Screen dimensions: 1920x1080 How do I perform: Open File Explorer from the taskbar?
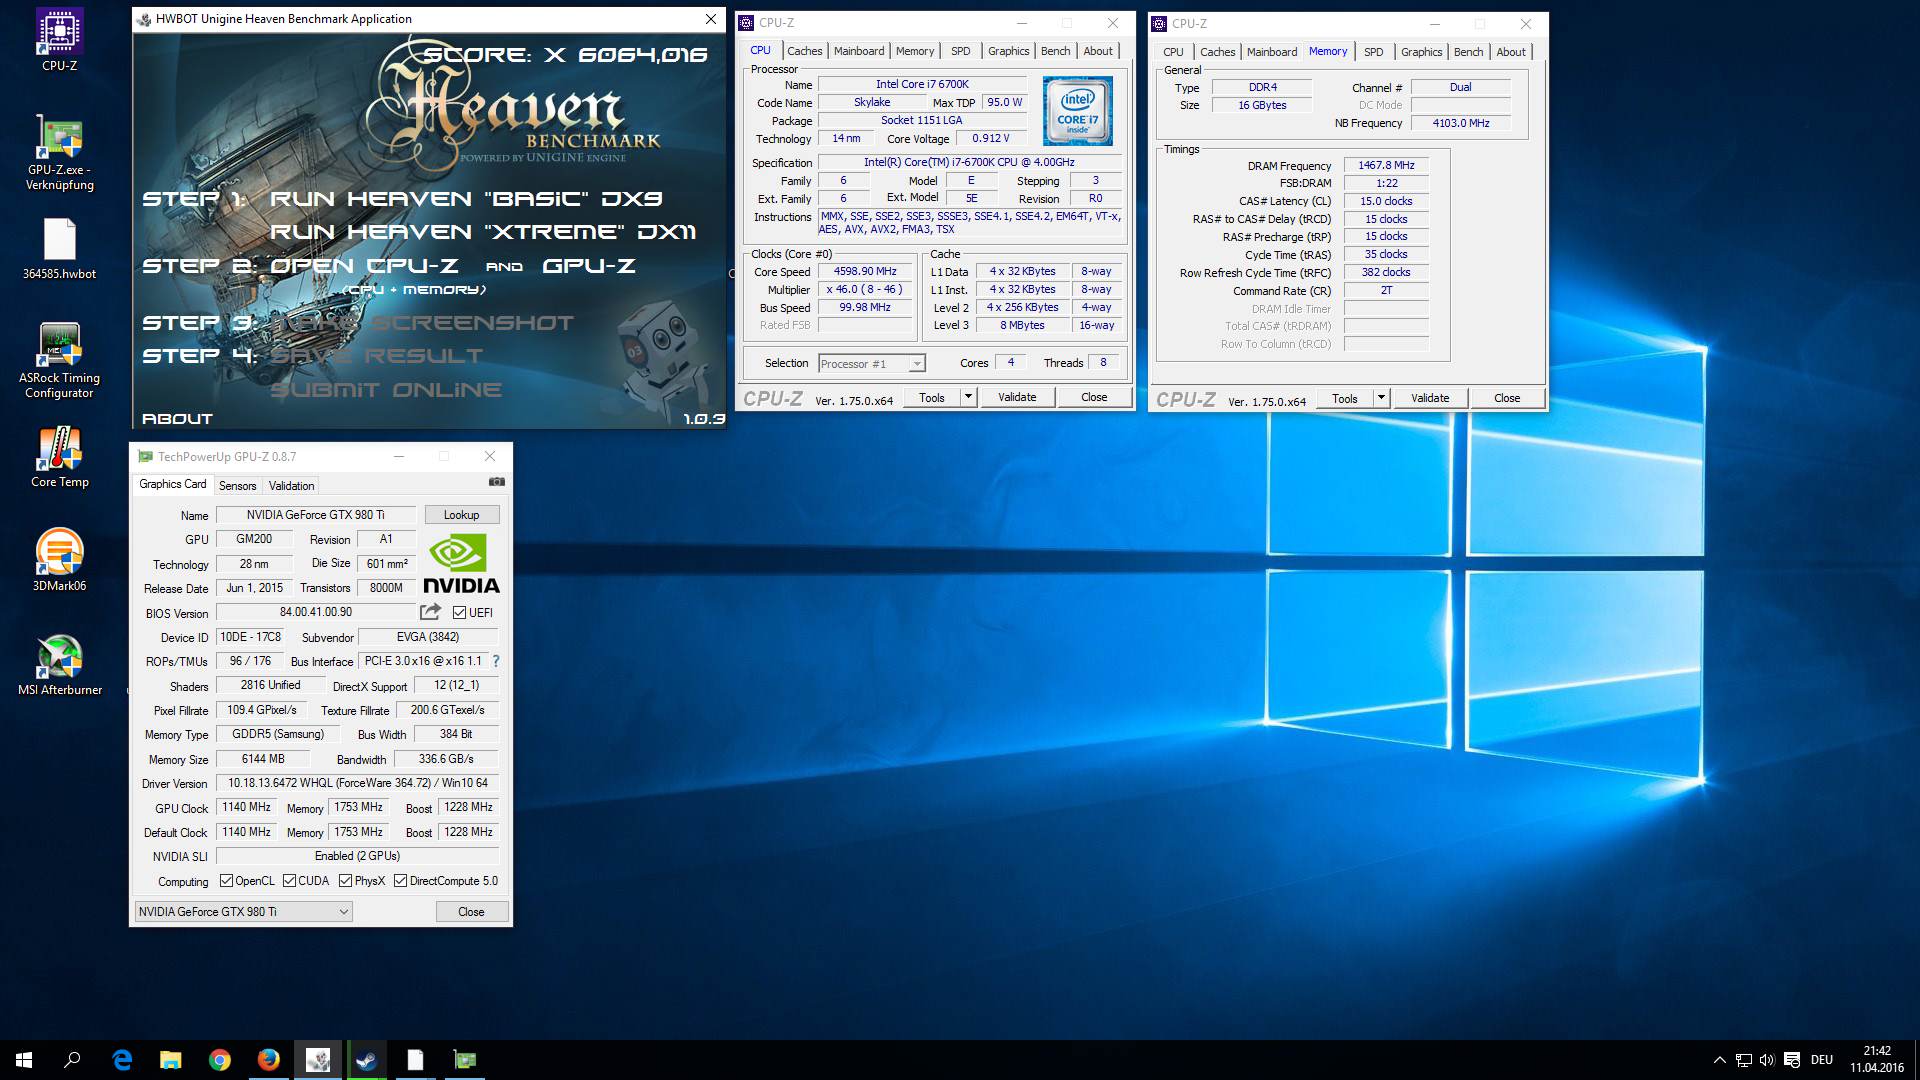pyautogui.click(x=171, y=1060)
